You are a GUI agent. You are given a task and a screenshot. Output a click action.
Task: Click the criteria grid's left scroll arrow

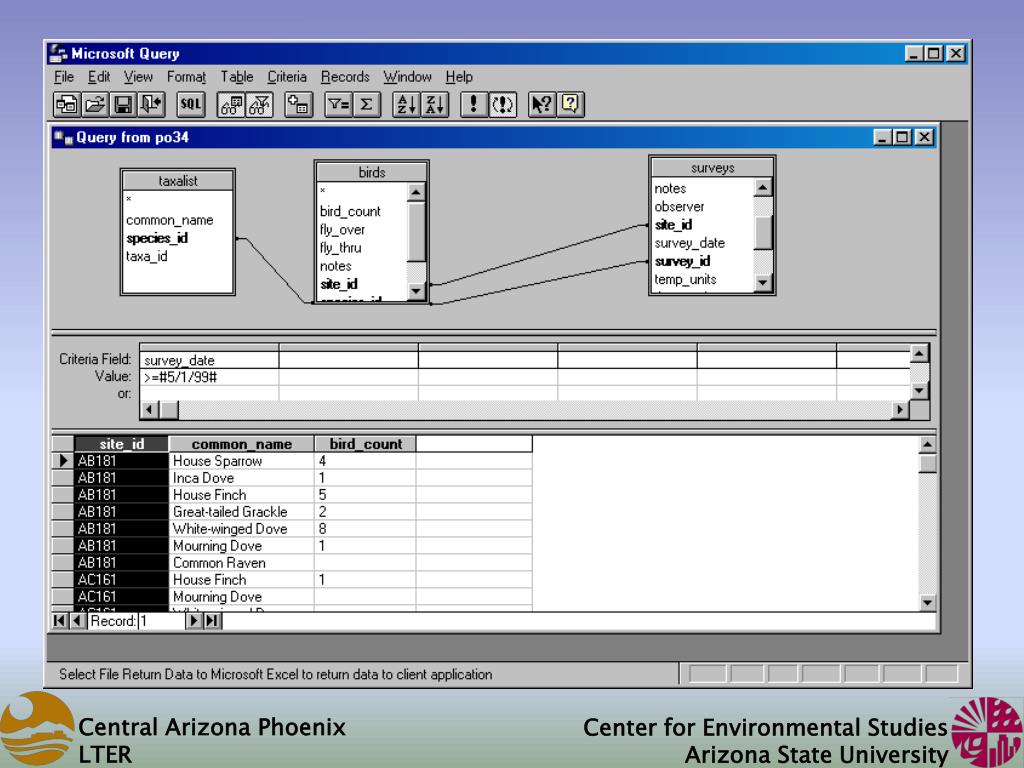click(149, 409)
